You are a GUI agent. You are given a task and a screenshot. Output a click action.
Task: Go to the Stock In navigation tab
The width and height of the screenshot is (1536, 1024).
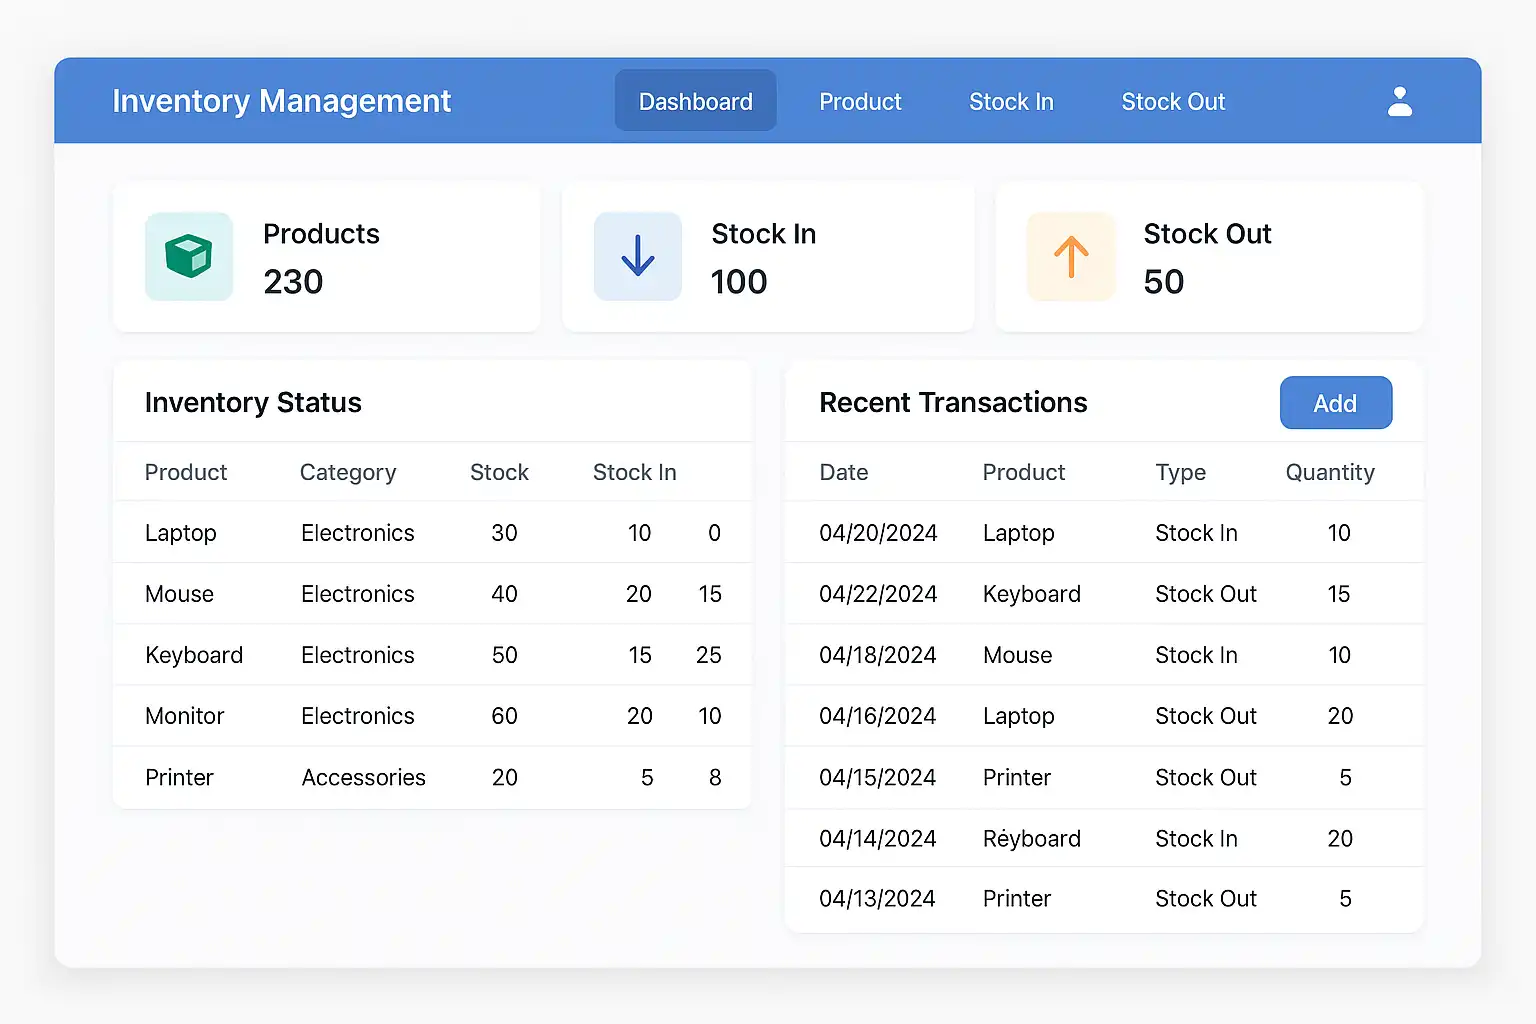click(x=1011, y=101)
